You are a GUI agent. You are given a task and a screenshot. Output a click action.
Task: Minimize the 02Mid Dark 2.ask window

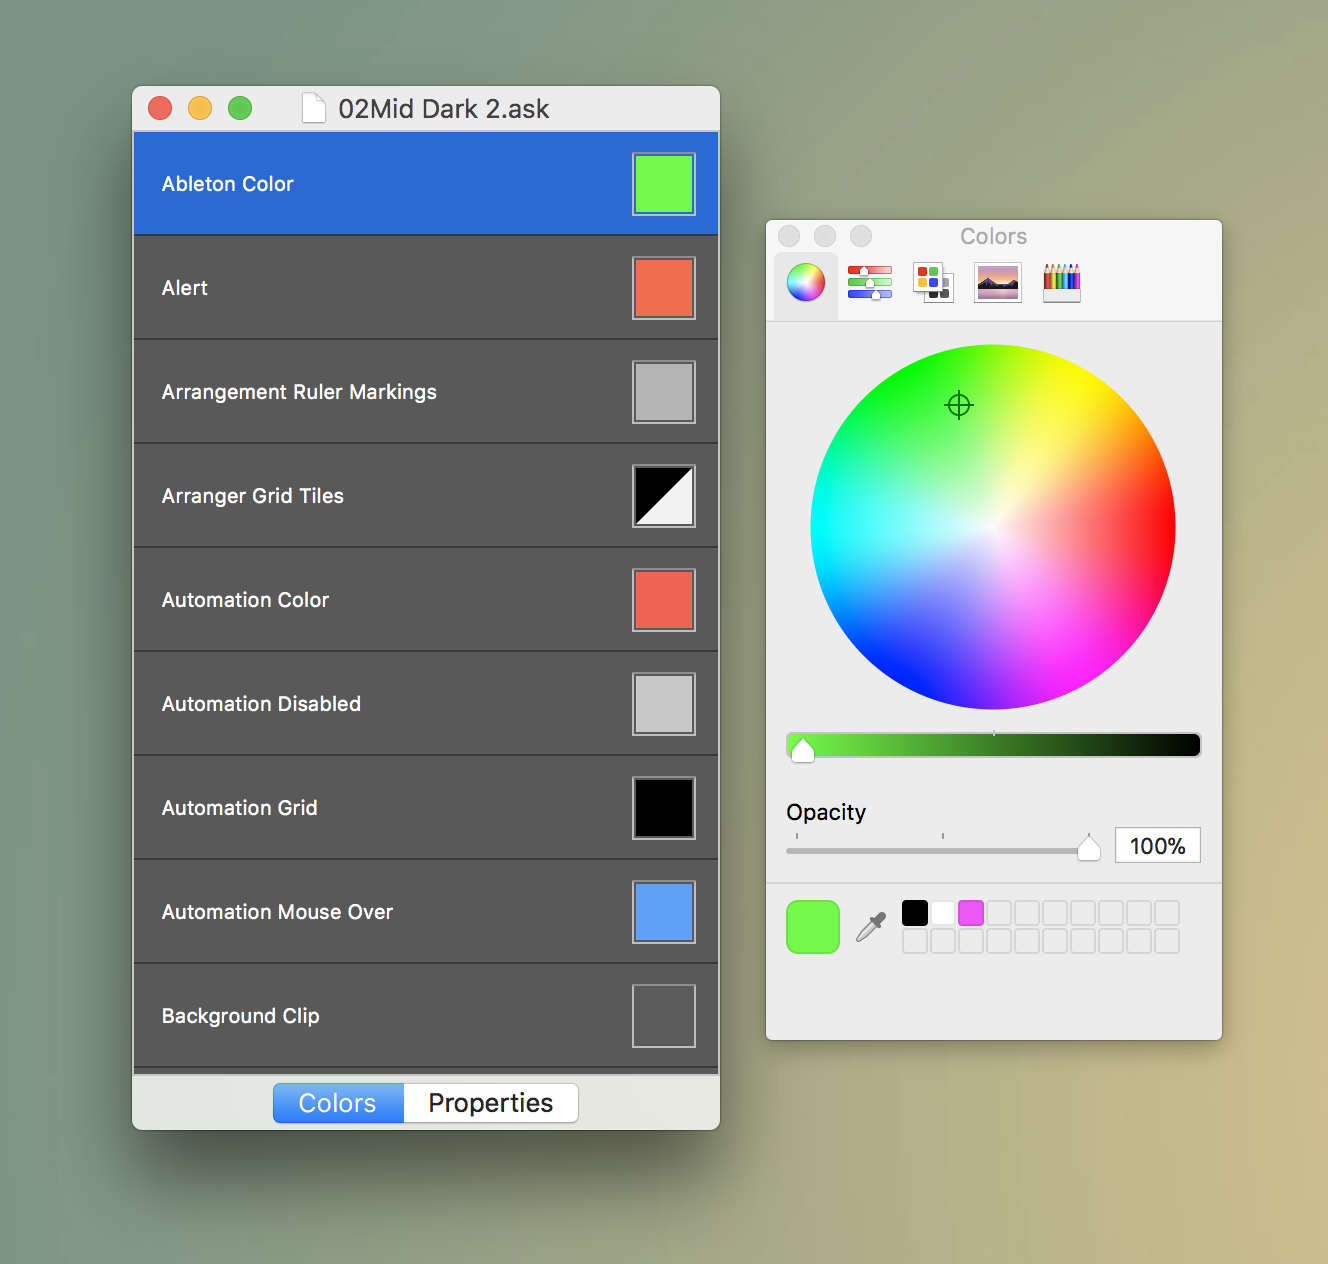point(200,108)
